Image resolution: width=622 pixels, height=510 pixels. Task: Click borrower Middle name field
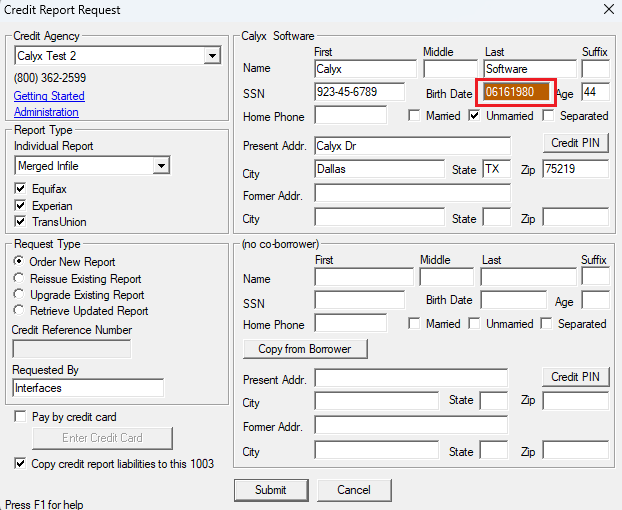tap(450, 69)
